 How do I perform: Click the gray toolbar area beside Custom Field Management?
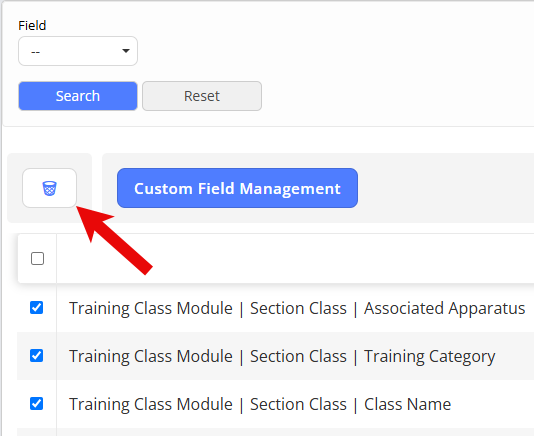(x=445, y=188)
